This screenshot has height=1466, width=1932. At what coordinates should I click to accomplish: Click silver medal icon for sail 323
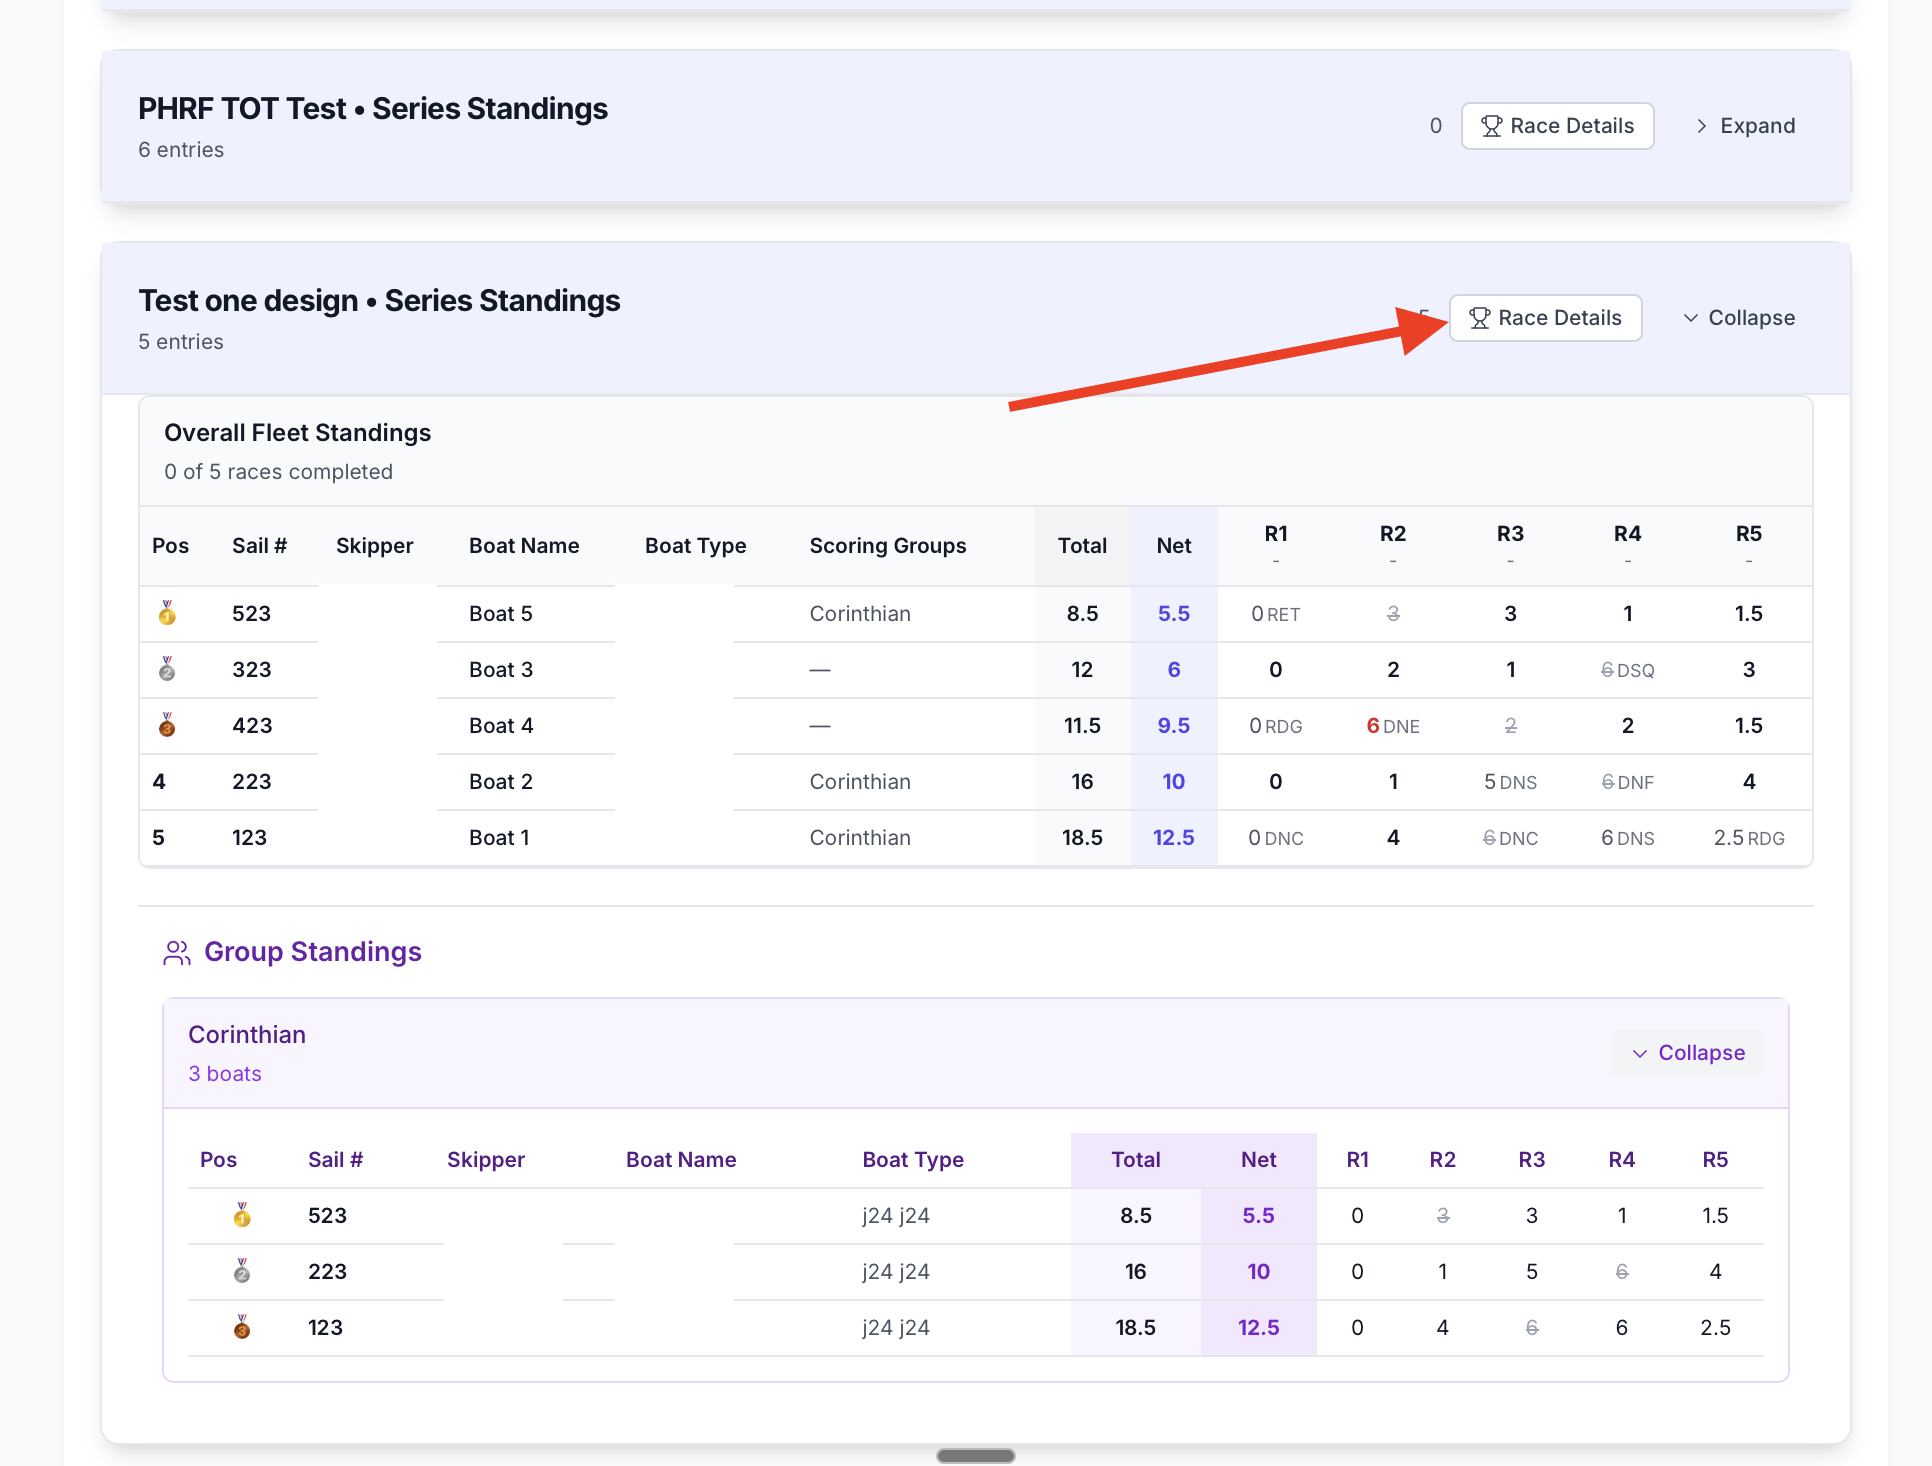click(167, 669)
